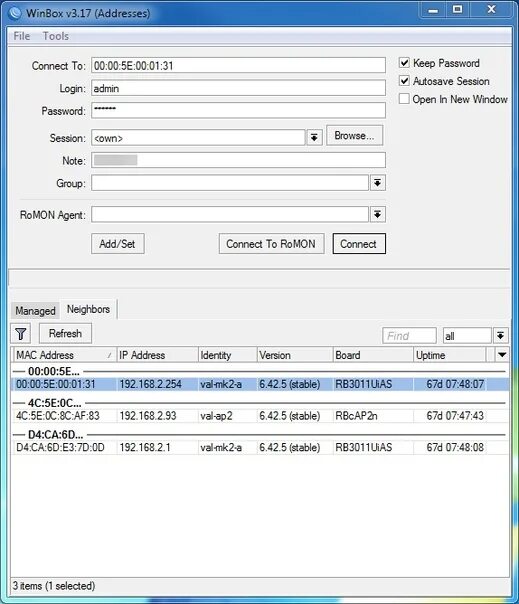This screenshot has width=519, height=604.
Task: Sort by Uptime column header
Action: coord(450,355)
